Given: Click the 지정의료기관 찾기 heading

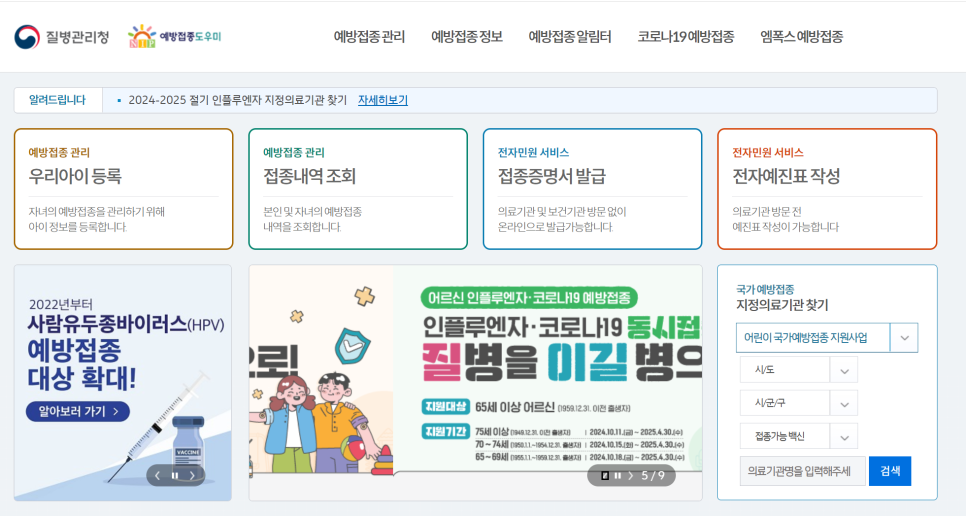Looking at the screenshot, I should pyautogui.click(x=782, y=305).
